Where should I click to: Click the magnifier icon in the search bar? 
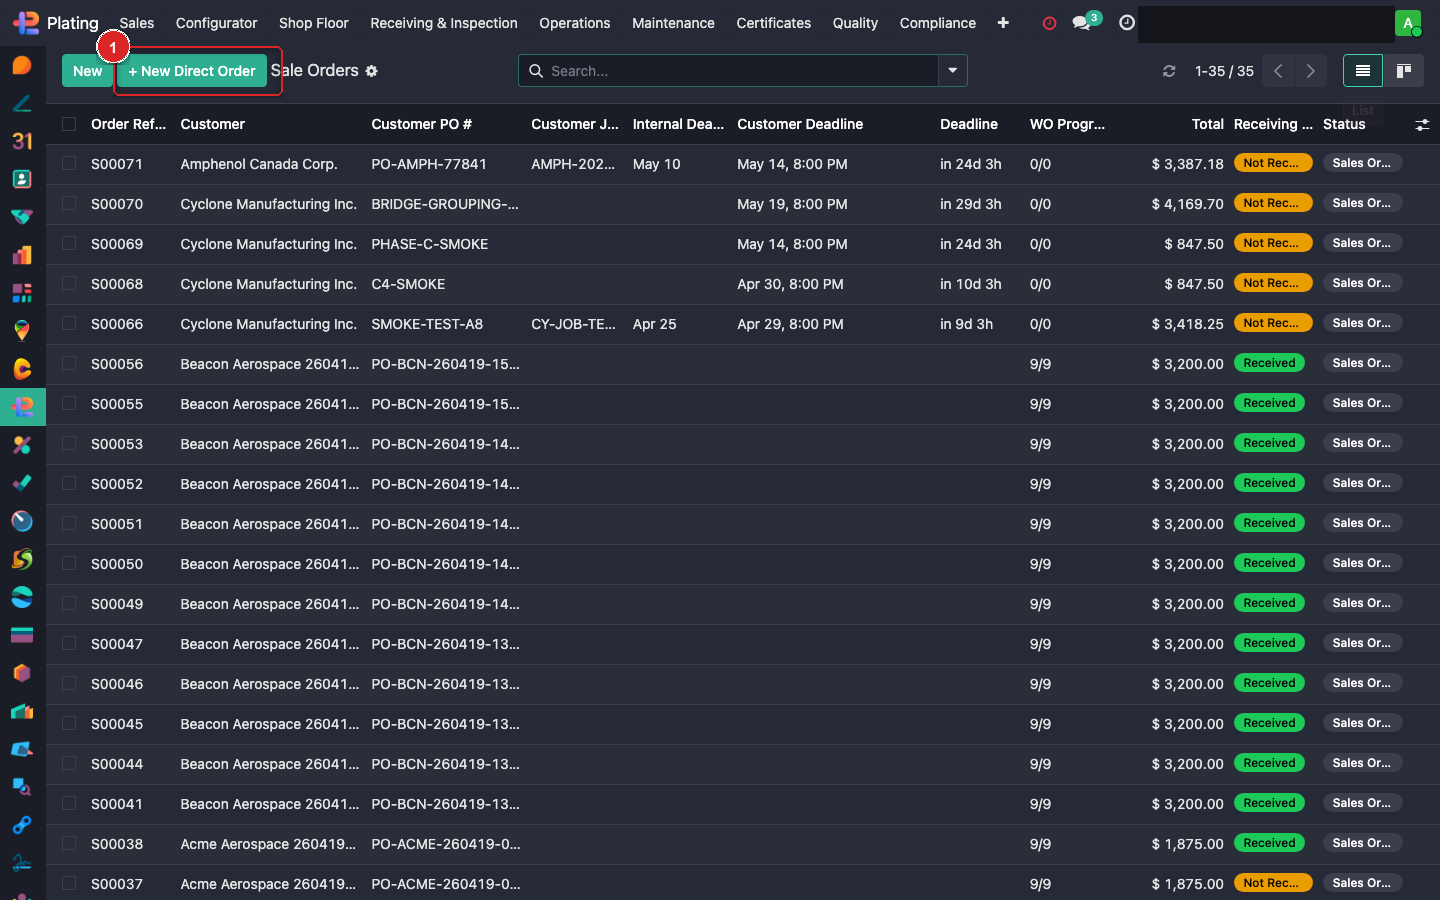click(536, 71)
